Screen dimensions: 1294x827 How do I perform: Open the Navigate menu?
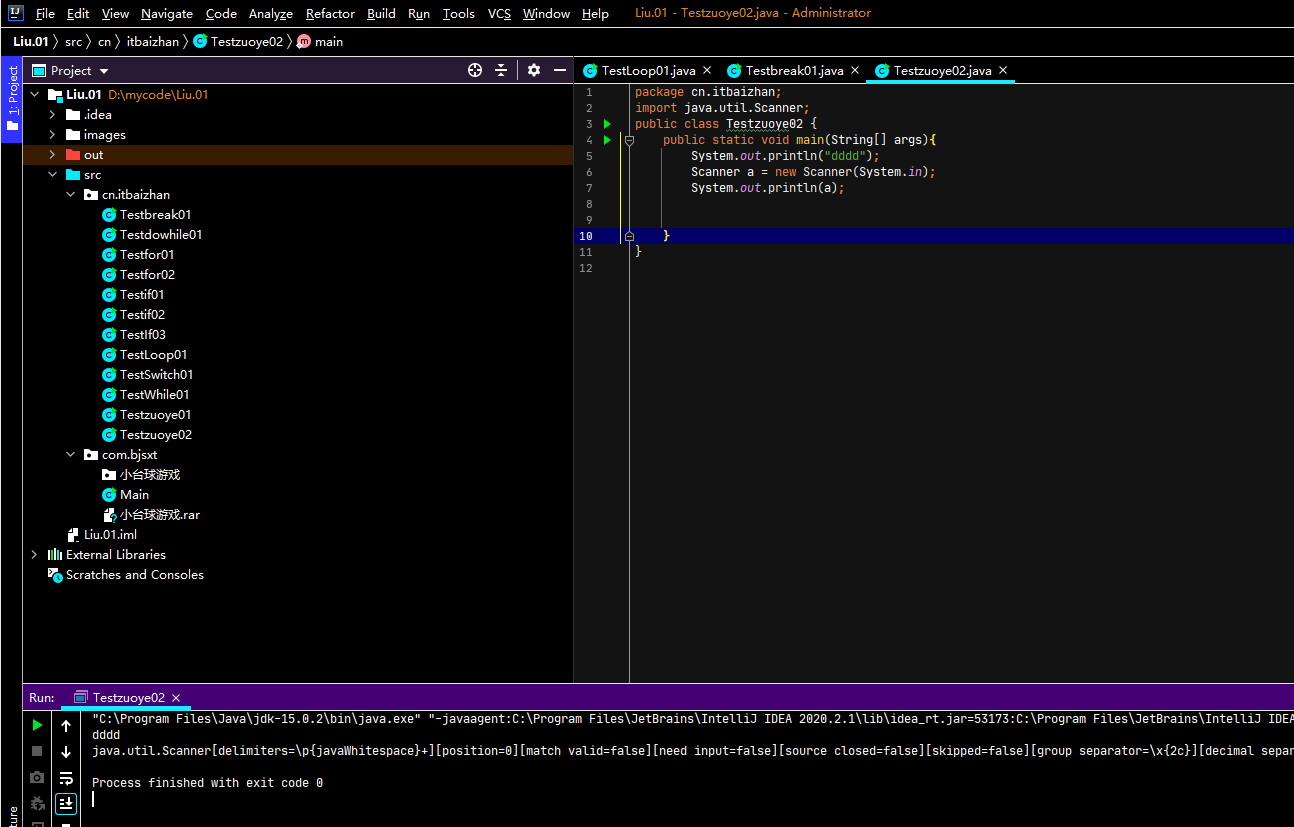coord(167,13)
